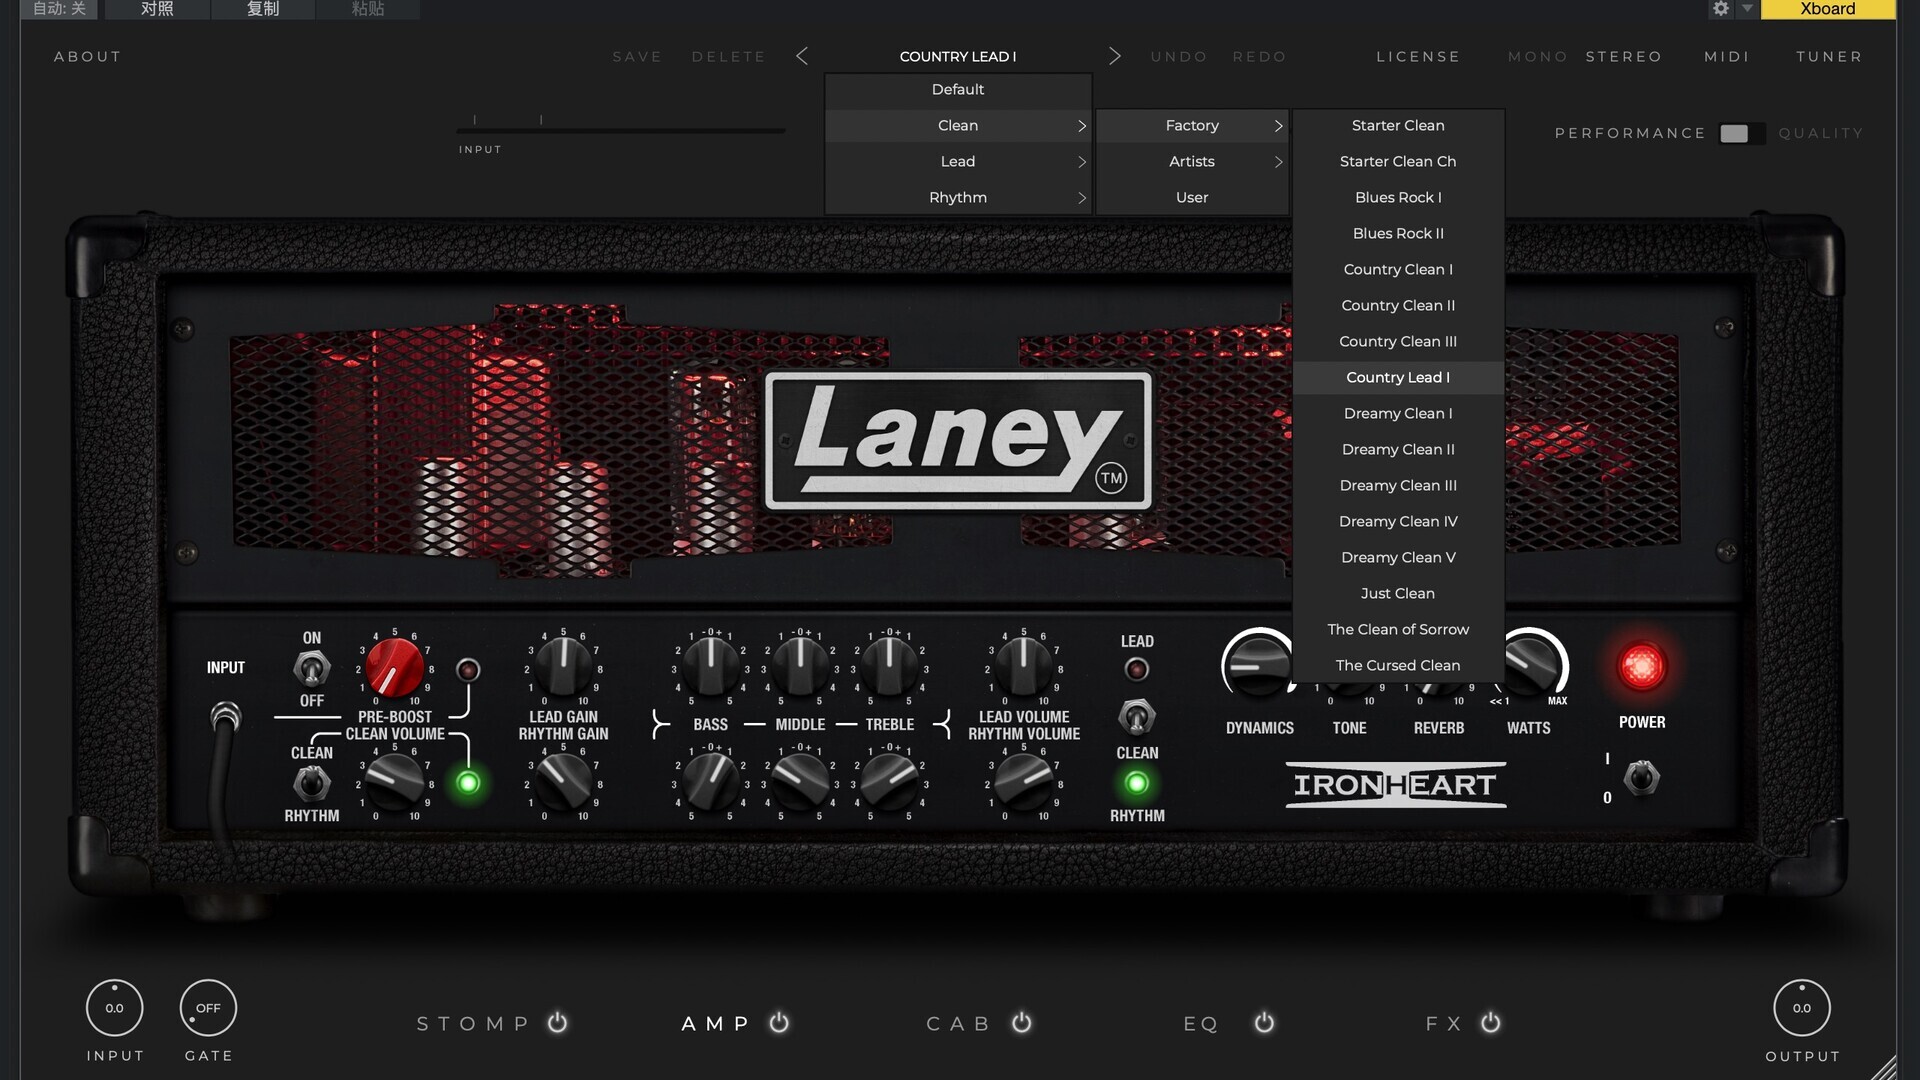
Task: Adjust the OUTPUT level knob
Action: pos(1801,1008)
